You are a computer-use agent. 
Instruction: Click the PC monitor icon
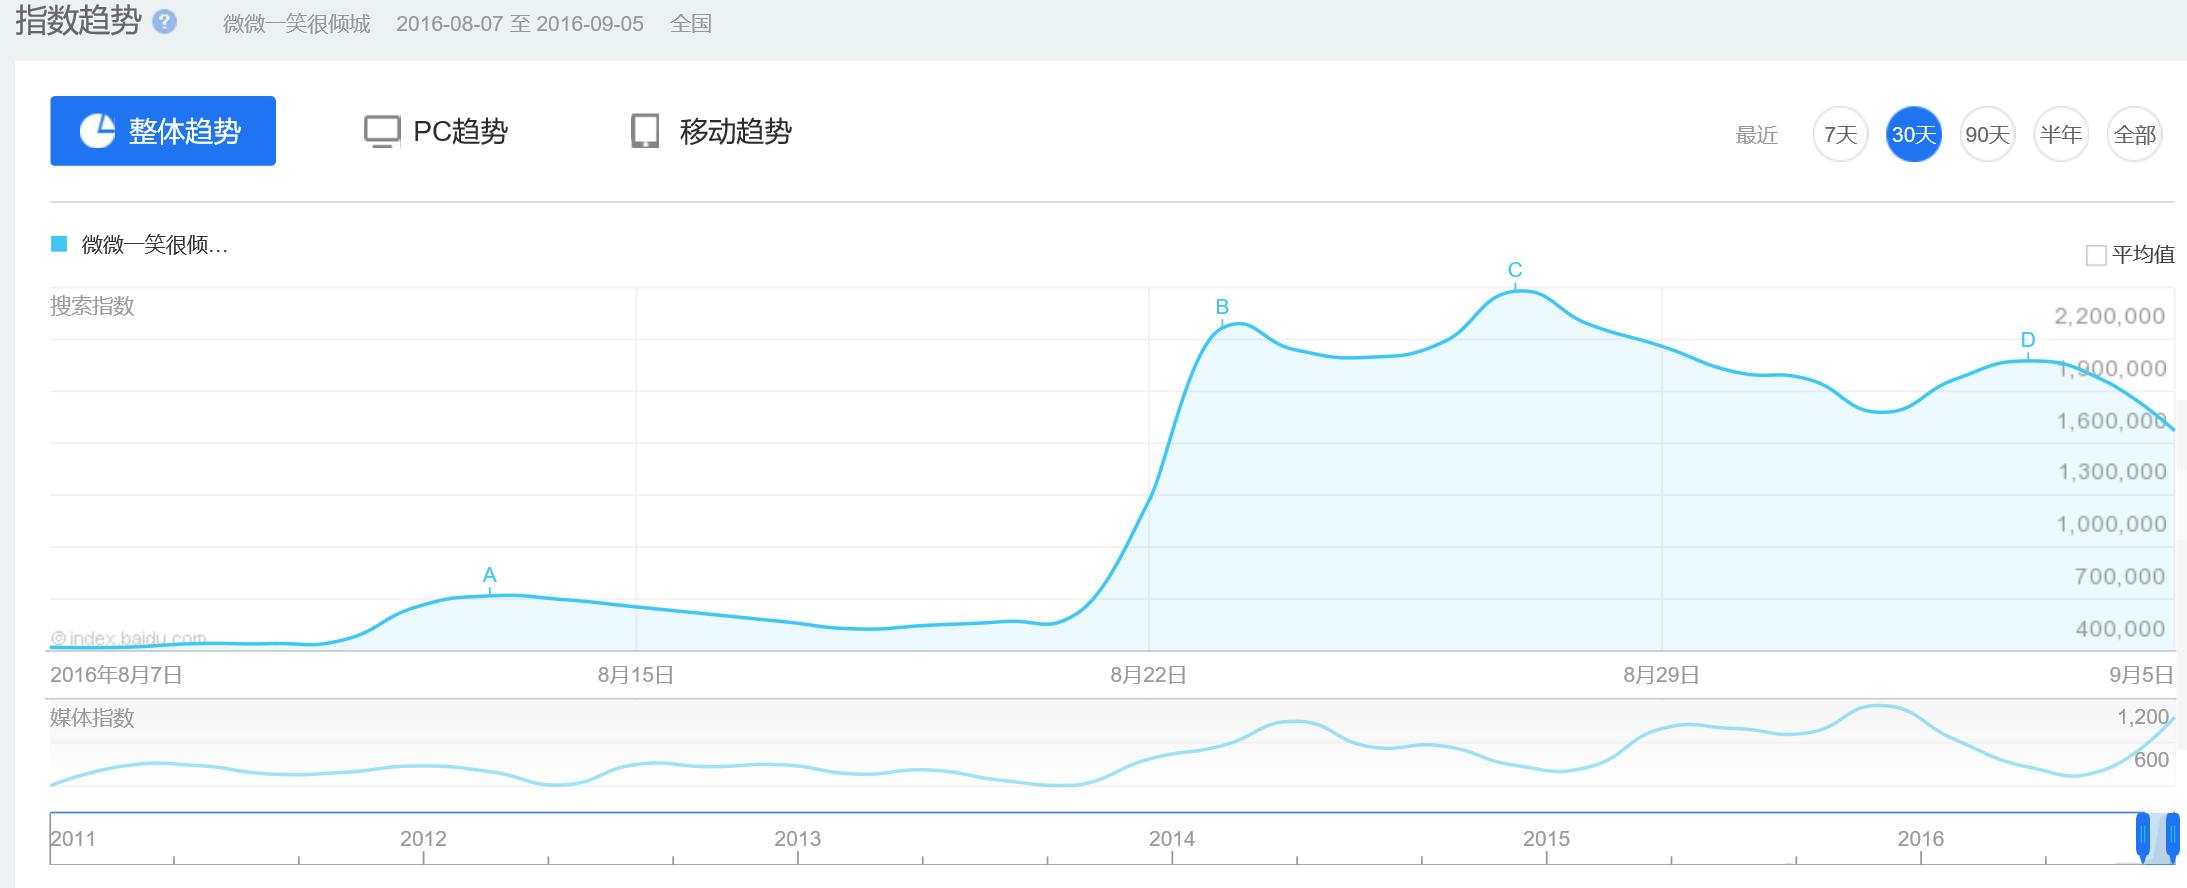tap(381, 131)
